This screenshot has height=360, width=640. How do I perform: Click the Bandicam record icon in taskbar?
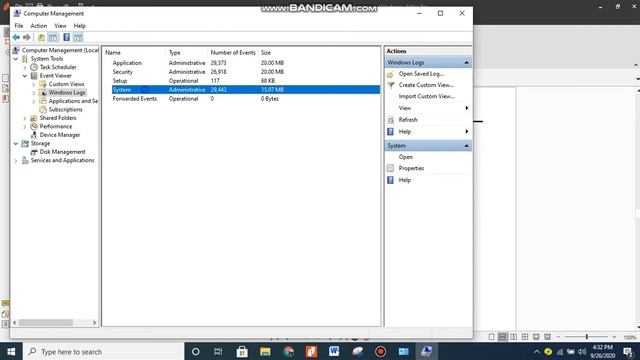(x=380, y=351)
